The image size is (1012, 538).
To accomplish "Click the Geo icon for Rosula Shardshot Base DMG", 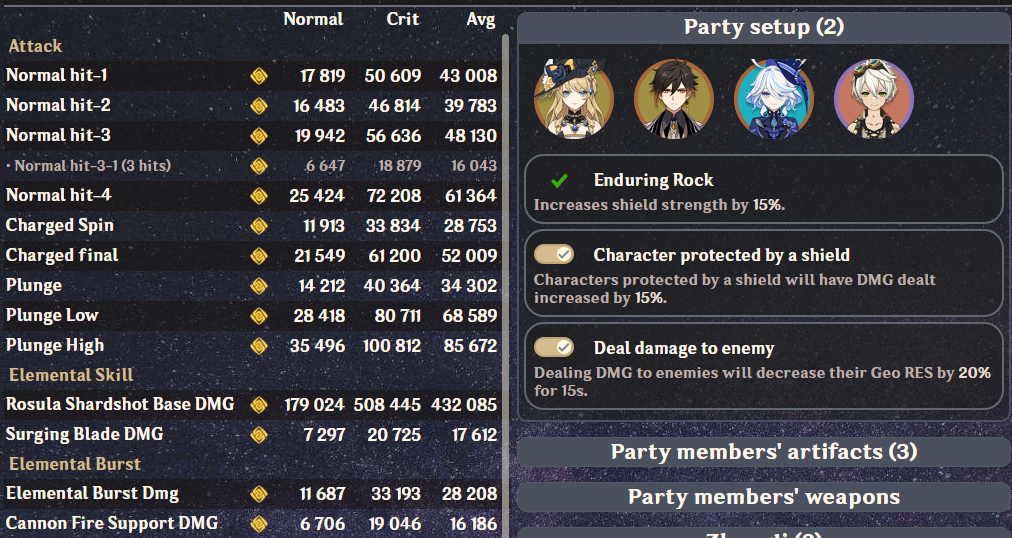I will (x=258, y=404).
